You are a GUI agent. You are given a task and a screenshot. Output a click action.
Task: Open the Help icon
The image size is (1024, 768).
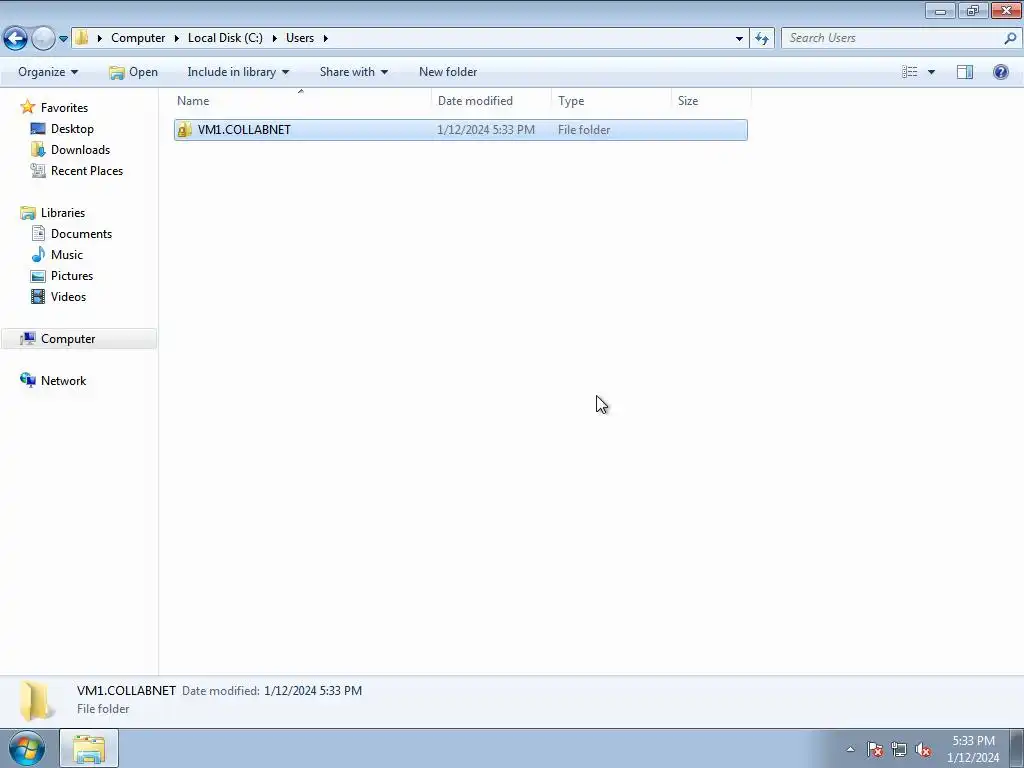point(1000,72)
